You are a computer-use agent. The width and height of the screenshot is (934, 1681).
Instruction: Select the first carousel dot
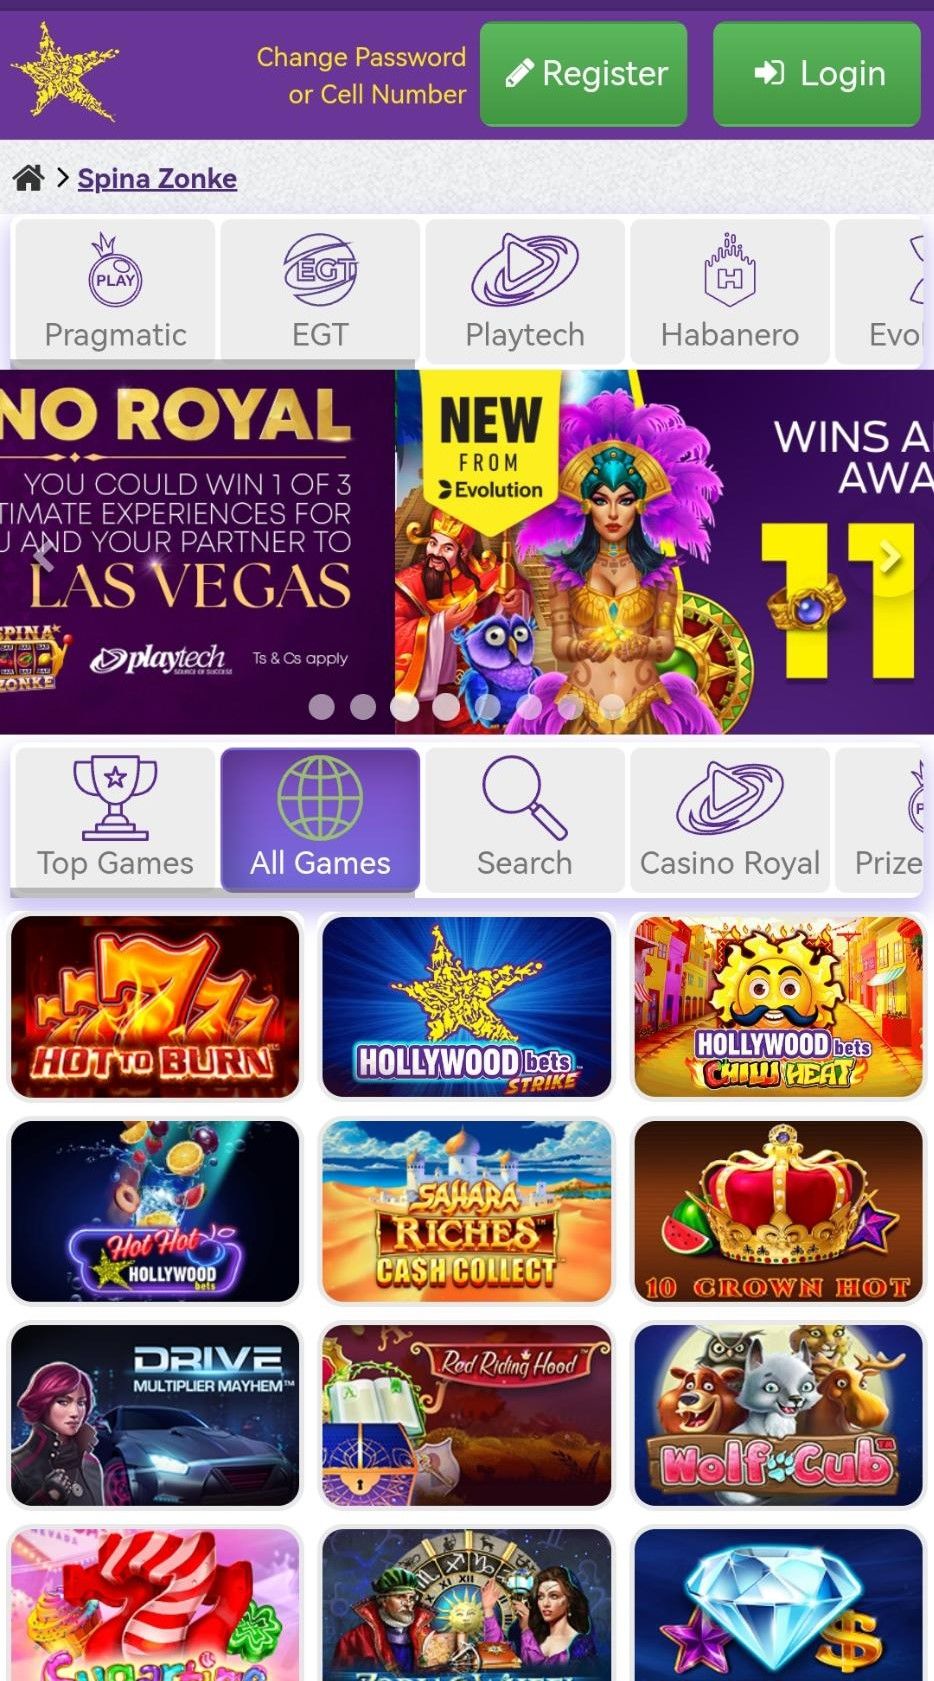[x=322, y=707]
